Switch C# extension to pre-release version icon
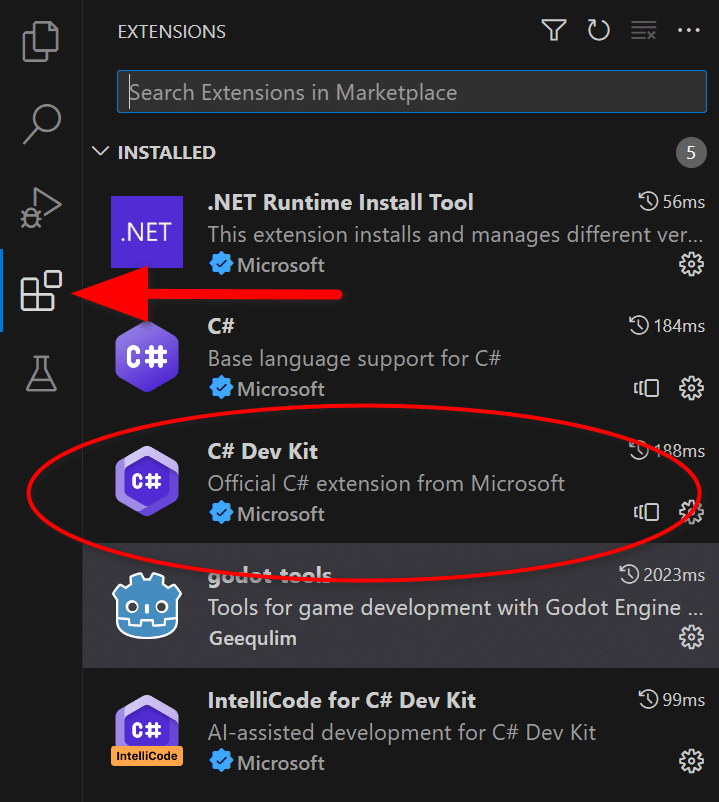The height and width of the screenshot is (802, 719). tap(646, 388)
